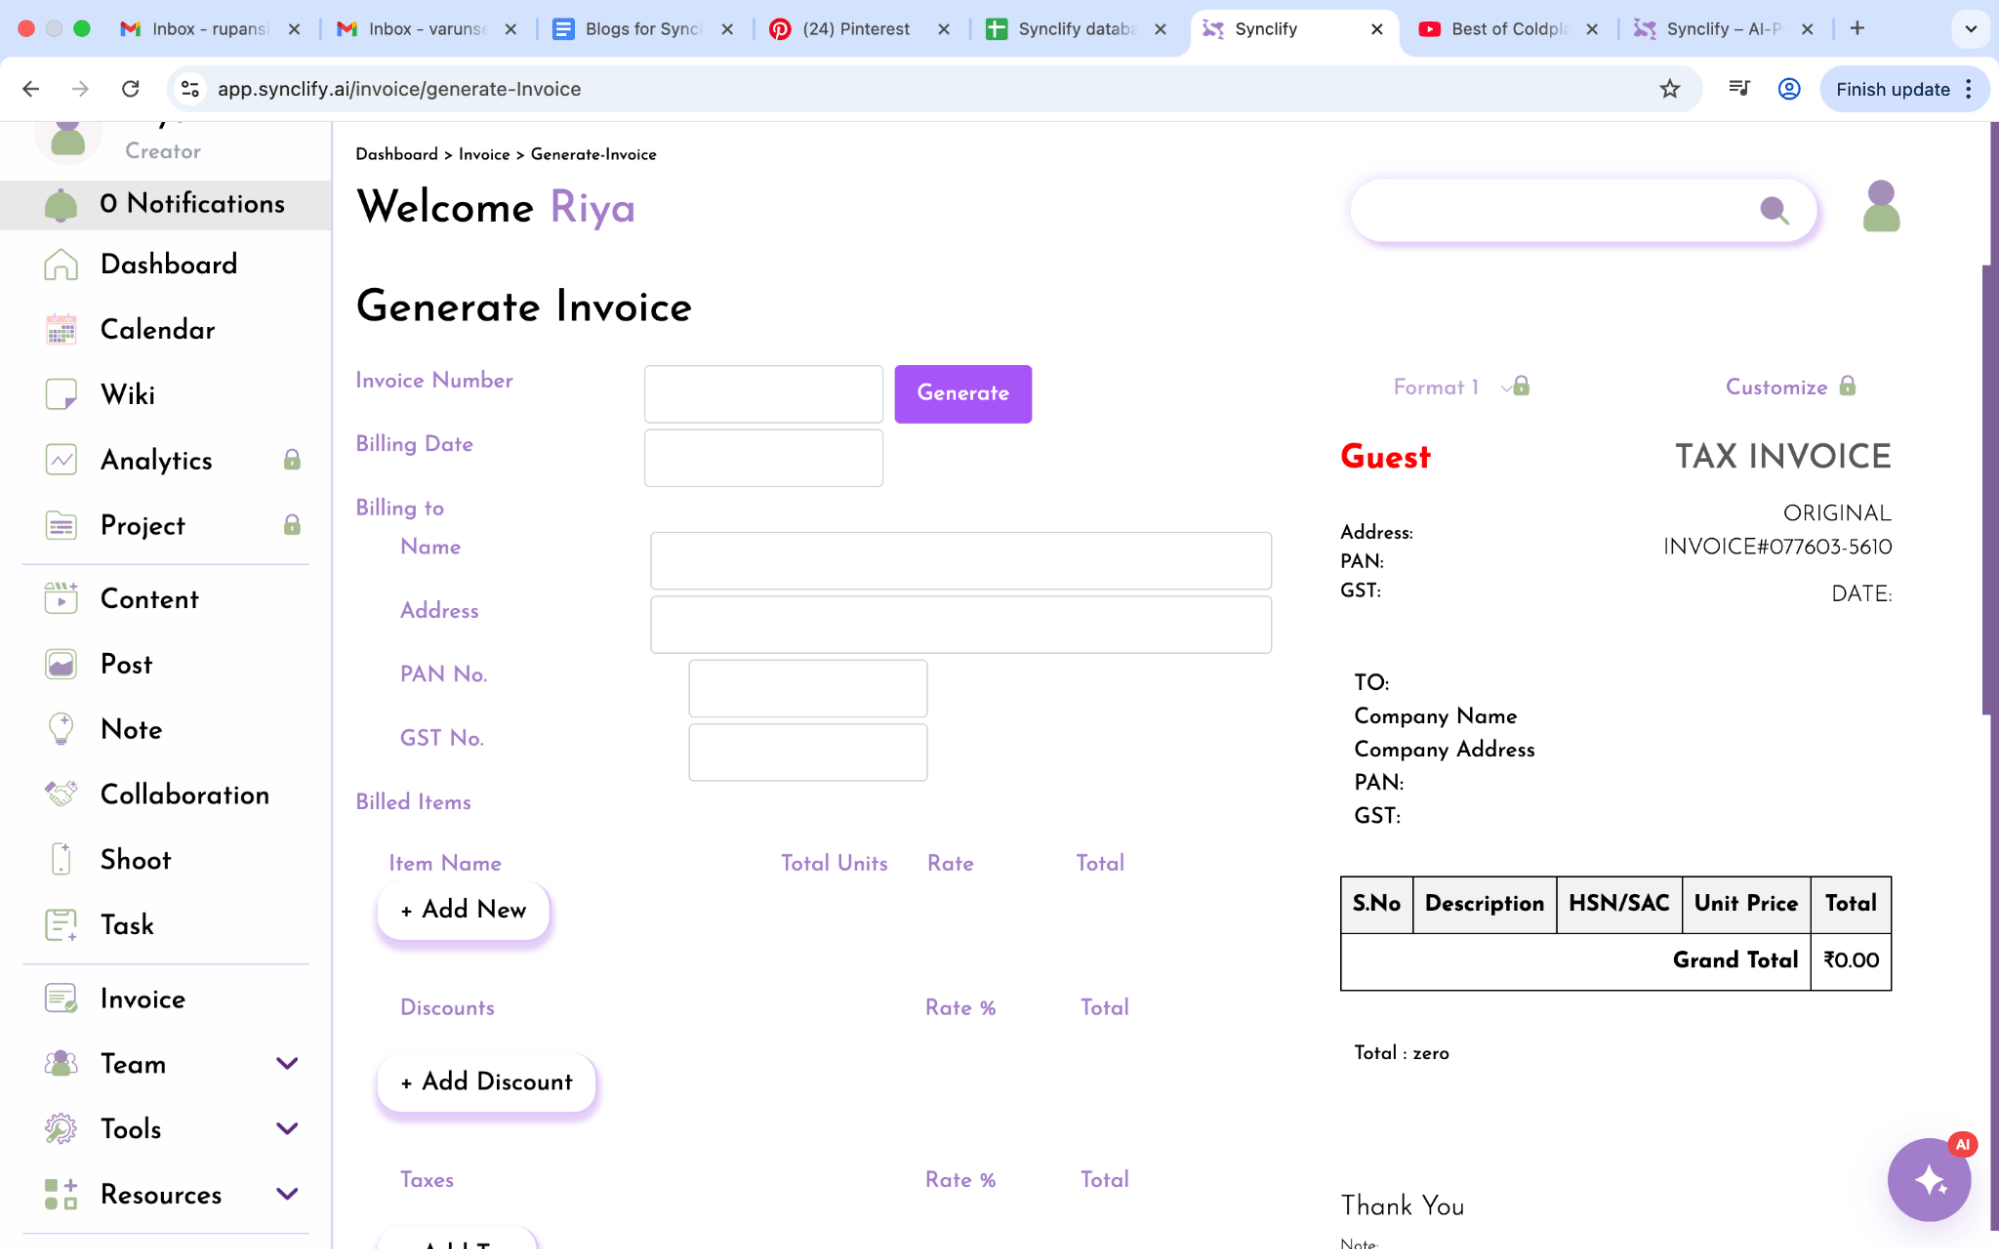The height and width of the screenshot is (1250, 1999).
Task: Open the Notifications bell icon
Action: pyautogui.click(x=61, y=204)
